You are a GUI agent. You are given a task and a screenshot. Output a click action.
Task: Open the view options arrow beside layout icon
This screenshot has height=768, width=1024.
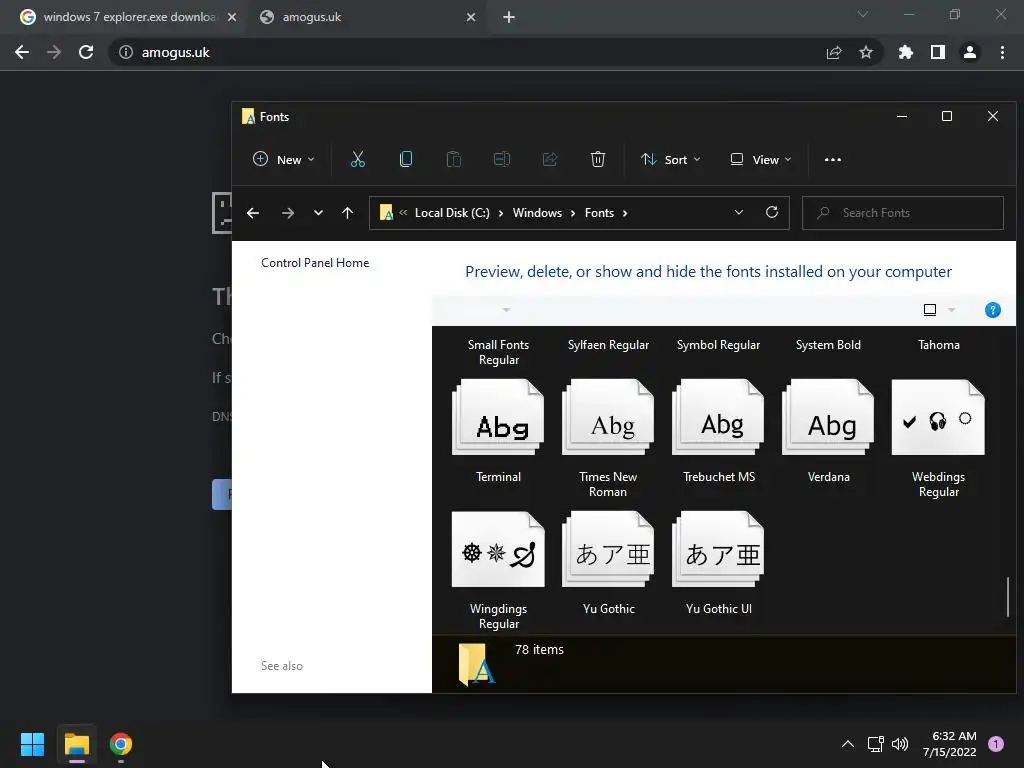(952, 310)
